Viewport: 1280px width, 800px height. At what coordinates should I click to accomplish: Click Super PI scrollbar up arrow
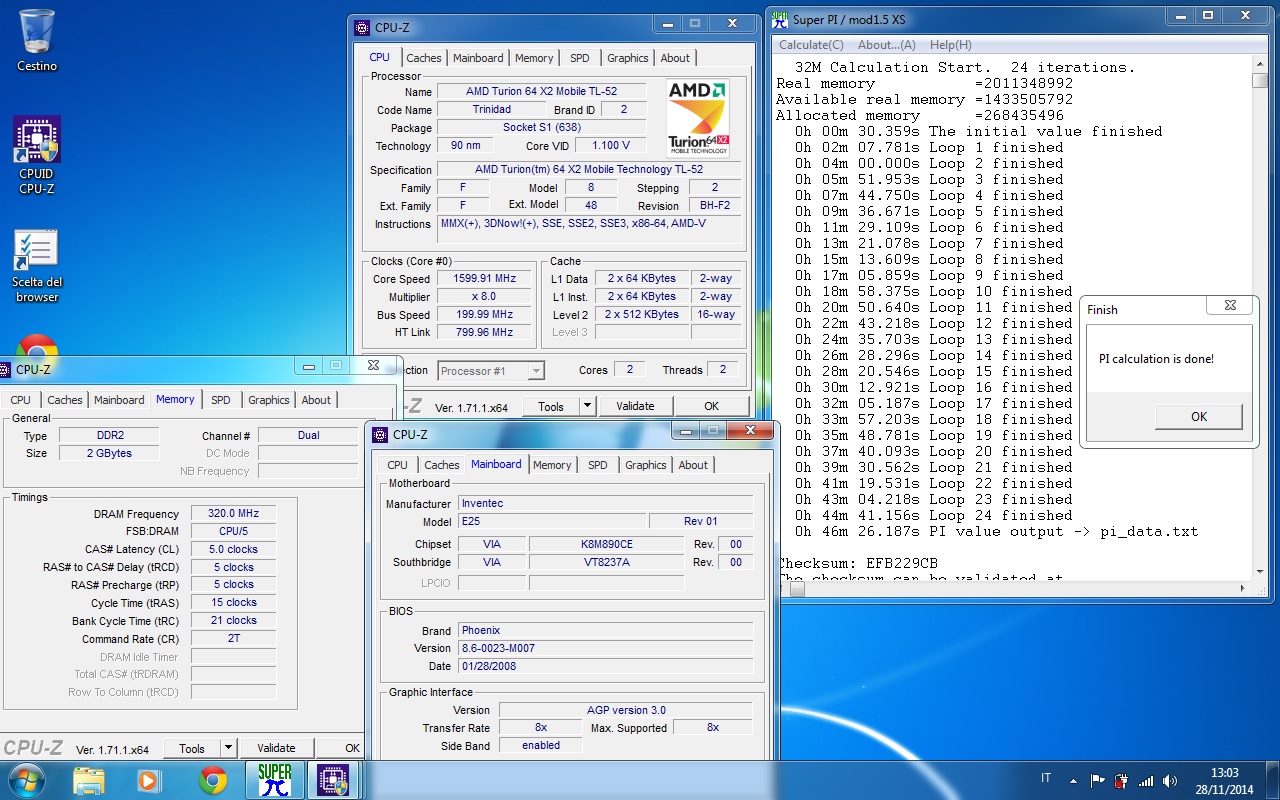(1259, 64)
